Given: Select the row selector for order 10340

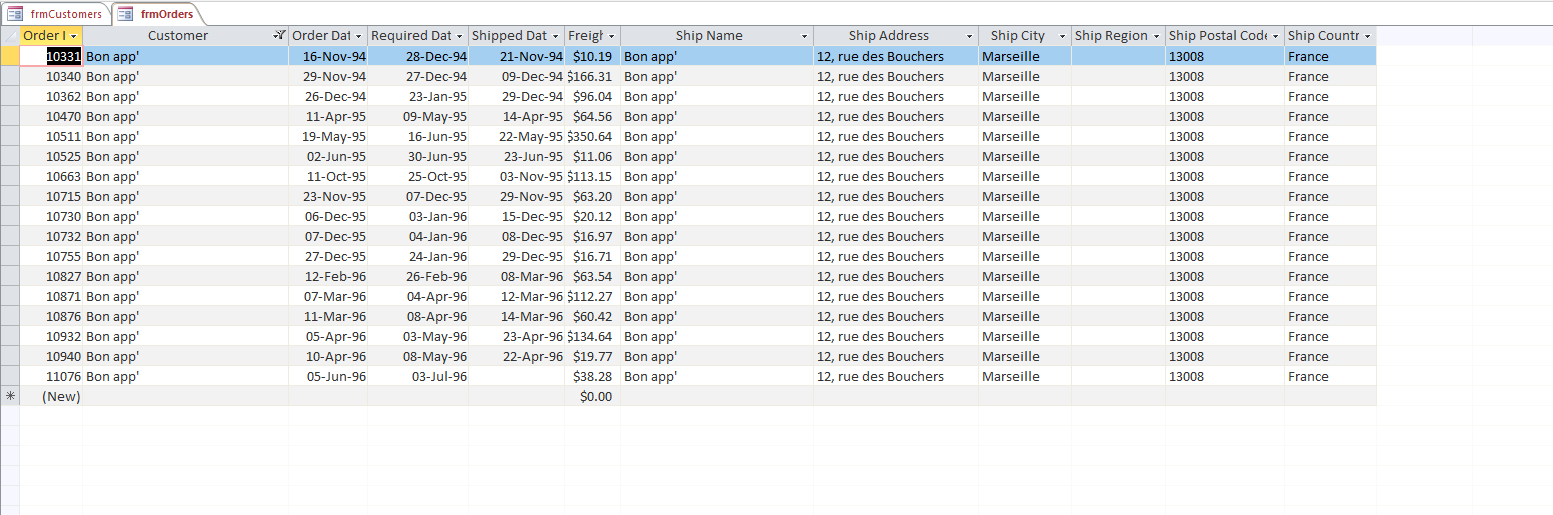Looking at the screenshot, I should [10, 76].
